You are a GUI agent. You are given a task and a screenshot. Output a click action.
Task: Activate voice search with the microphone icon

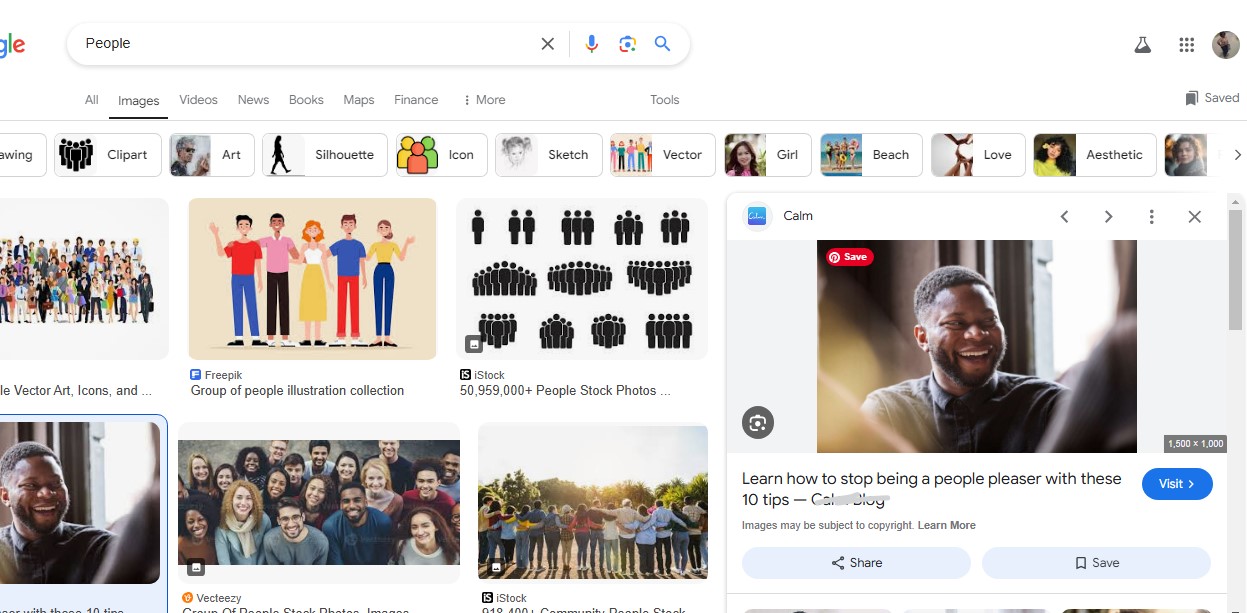point(591,43)
